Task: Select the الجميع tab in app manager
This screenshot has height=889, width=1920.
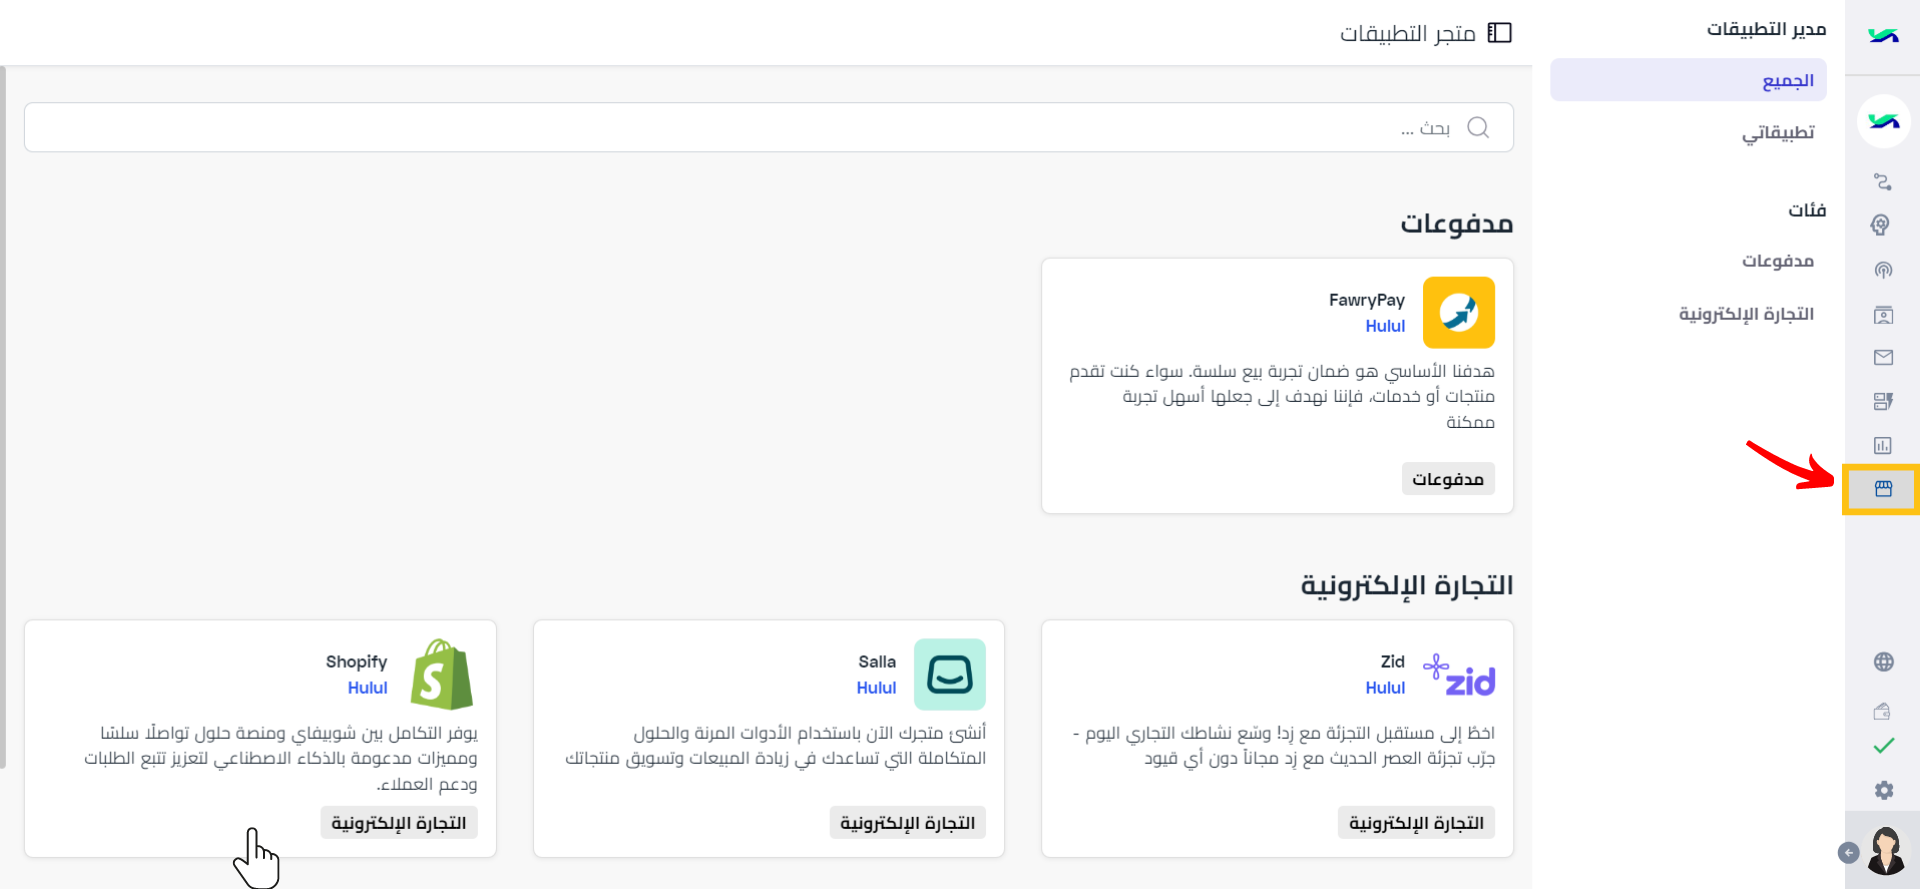Action: coord(1688,80)
